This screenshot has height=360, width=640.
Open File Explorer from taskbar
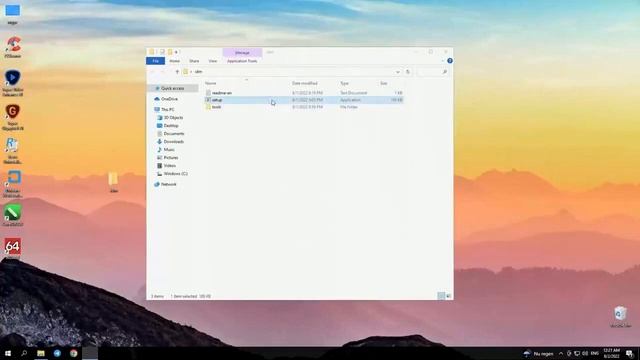tap(41, 353)
